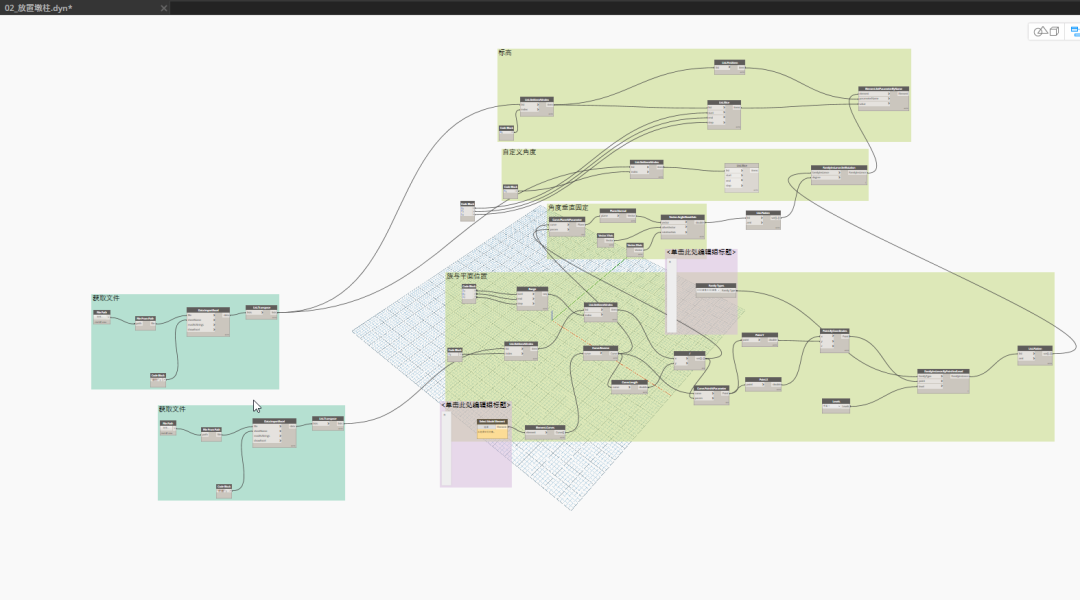
Task: Click the 标高 group title
Action: (x=505, y=53)
